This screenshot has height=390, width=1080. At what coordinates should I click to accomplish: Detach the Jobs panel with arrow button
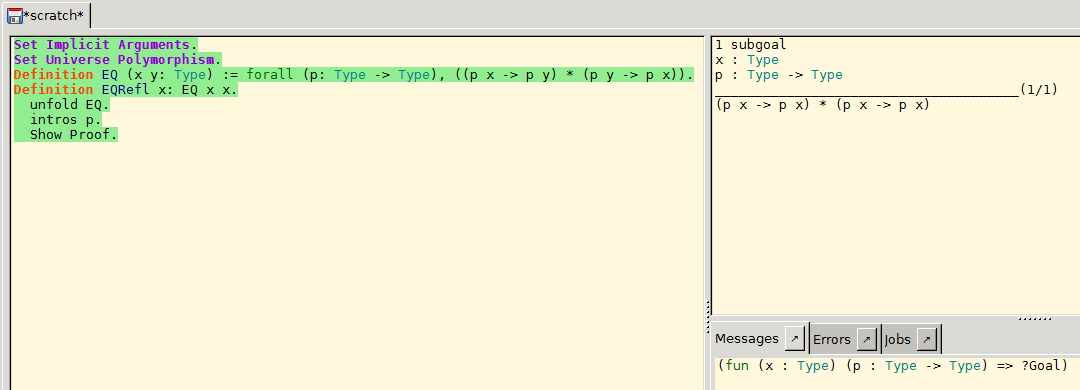(927, 339)
